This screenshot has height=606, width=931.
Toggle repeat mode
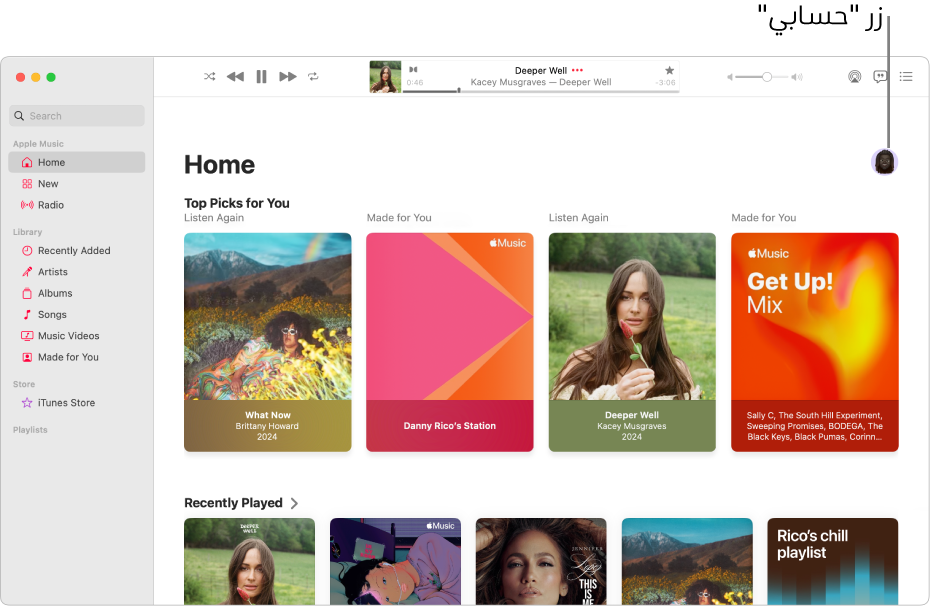tap(313, 76)
